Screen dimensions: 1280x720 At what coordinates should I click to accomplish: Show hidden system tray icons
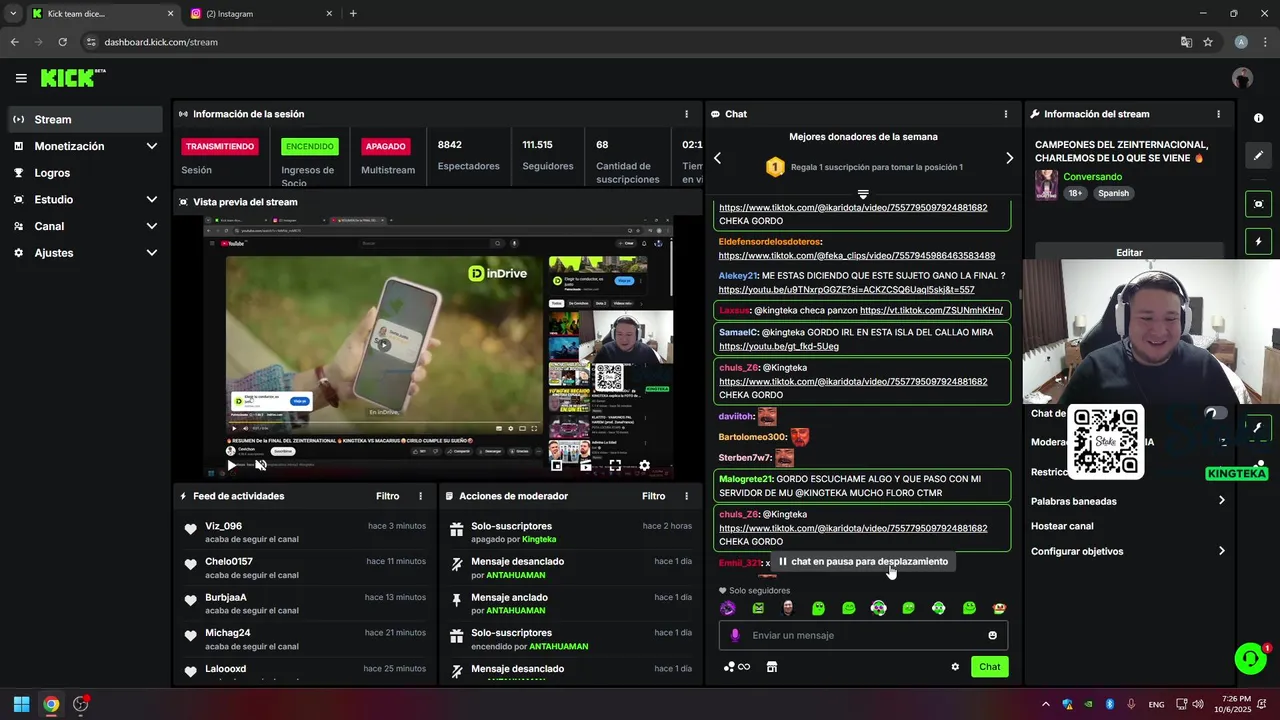pos(1046,704)
